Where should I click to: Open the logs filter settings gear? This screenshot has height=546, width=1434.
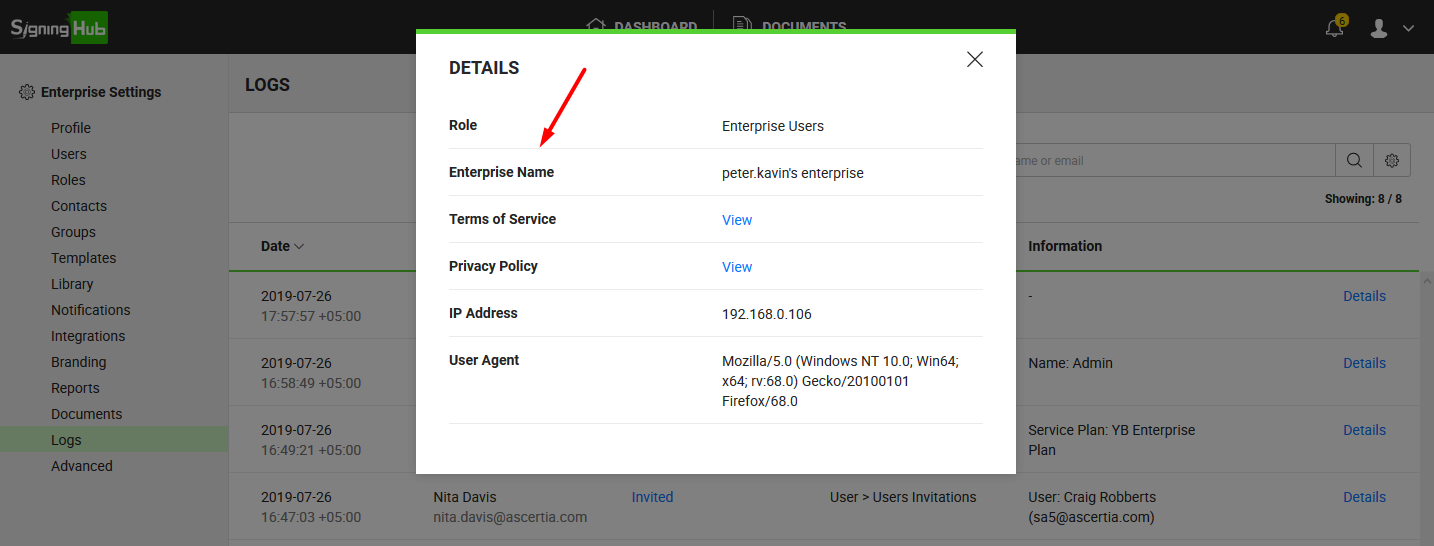pos(1391,160)
